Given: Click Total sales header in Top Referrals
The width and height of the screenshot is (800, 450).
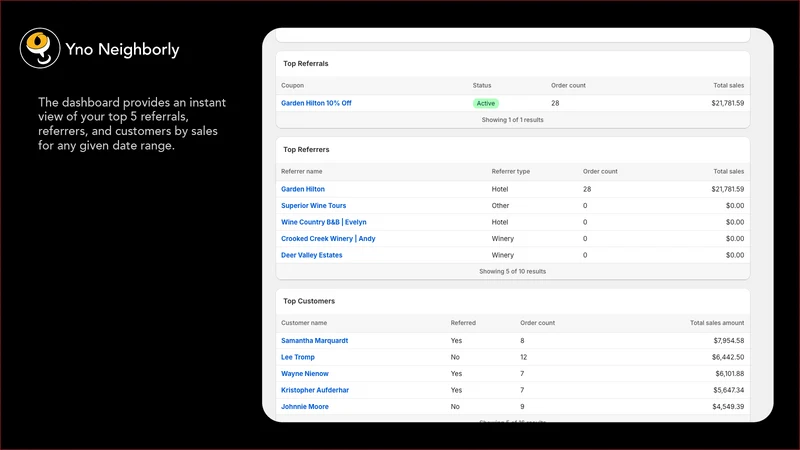Looking at the screenshot, I should coord(729,85).
